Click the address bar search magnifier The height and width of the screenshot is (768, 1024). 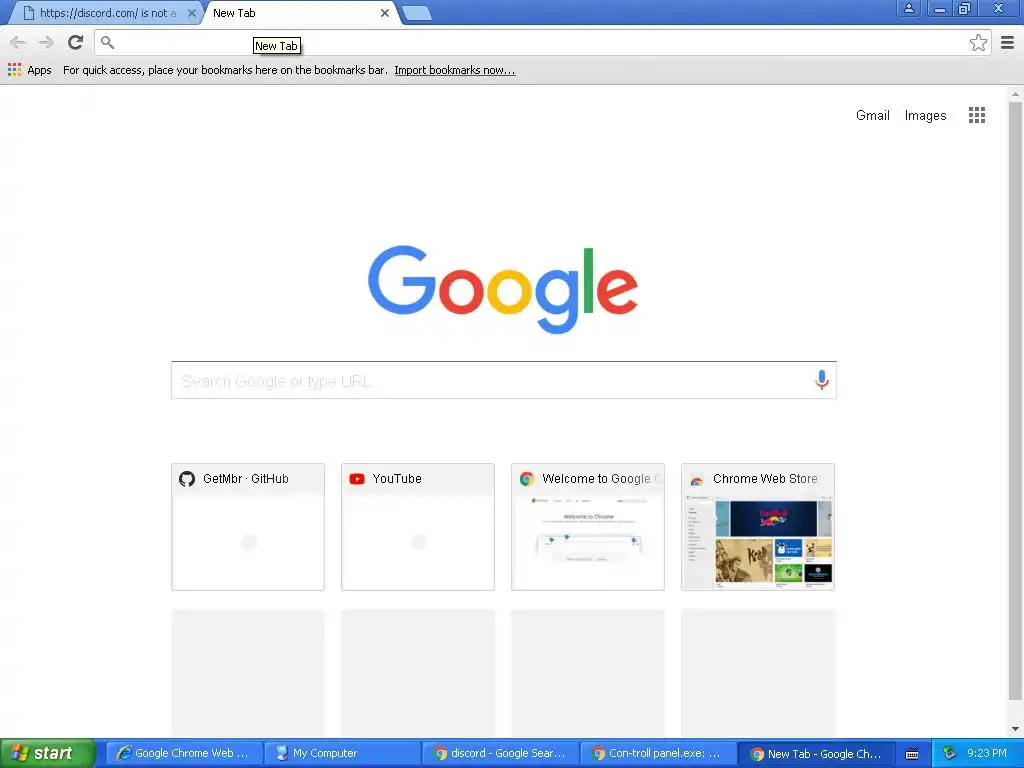point(108,42)
